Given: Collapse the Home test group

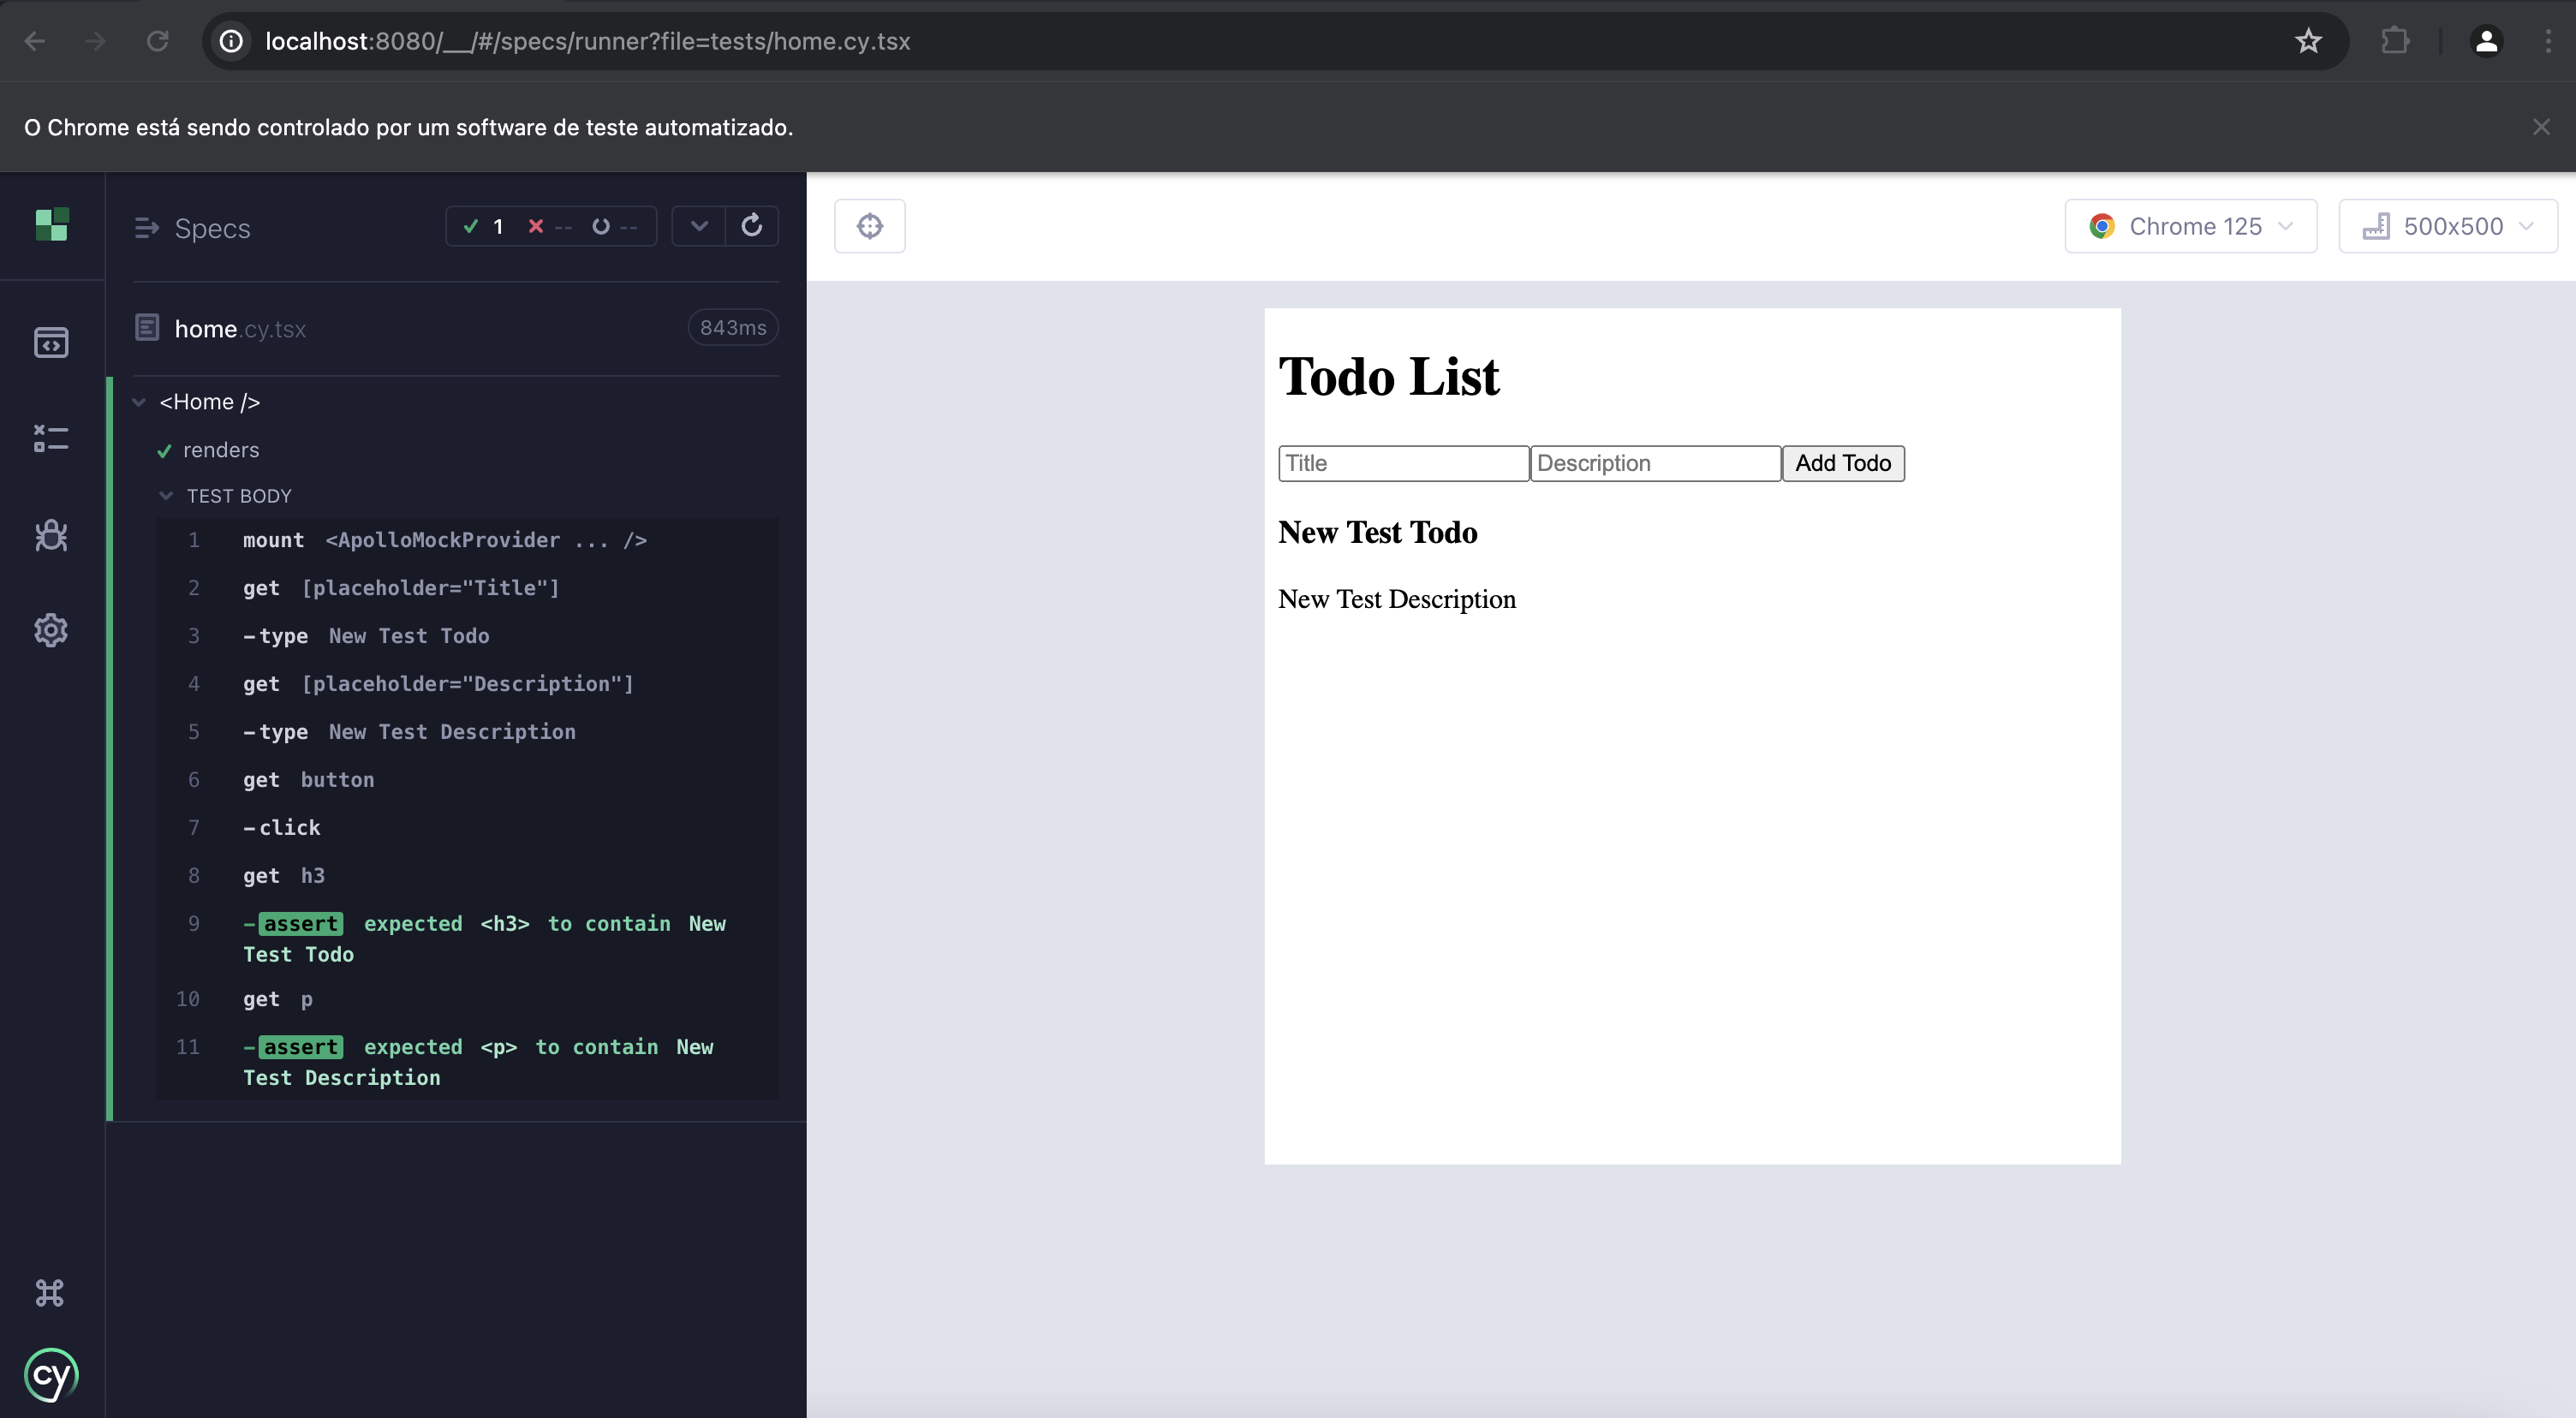Looking at the screenshot, I should click(x=138, y=401).
